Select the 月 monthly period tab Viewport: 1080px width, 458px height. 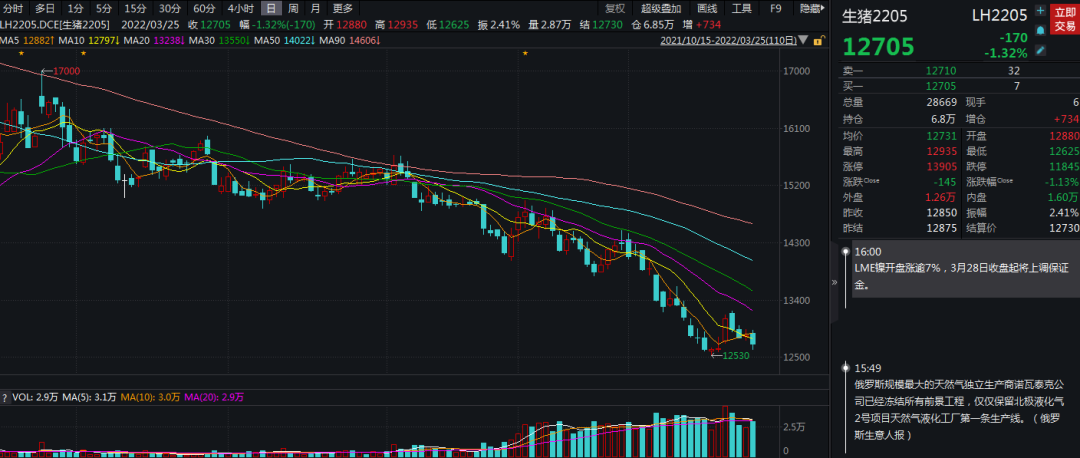[315, 9]
